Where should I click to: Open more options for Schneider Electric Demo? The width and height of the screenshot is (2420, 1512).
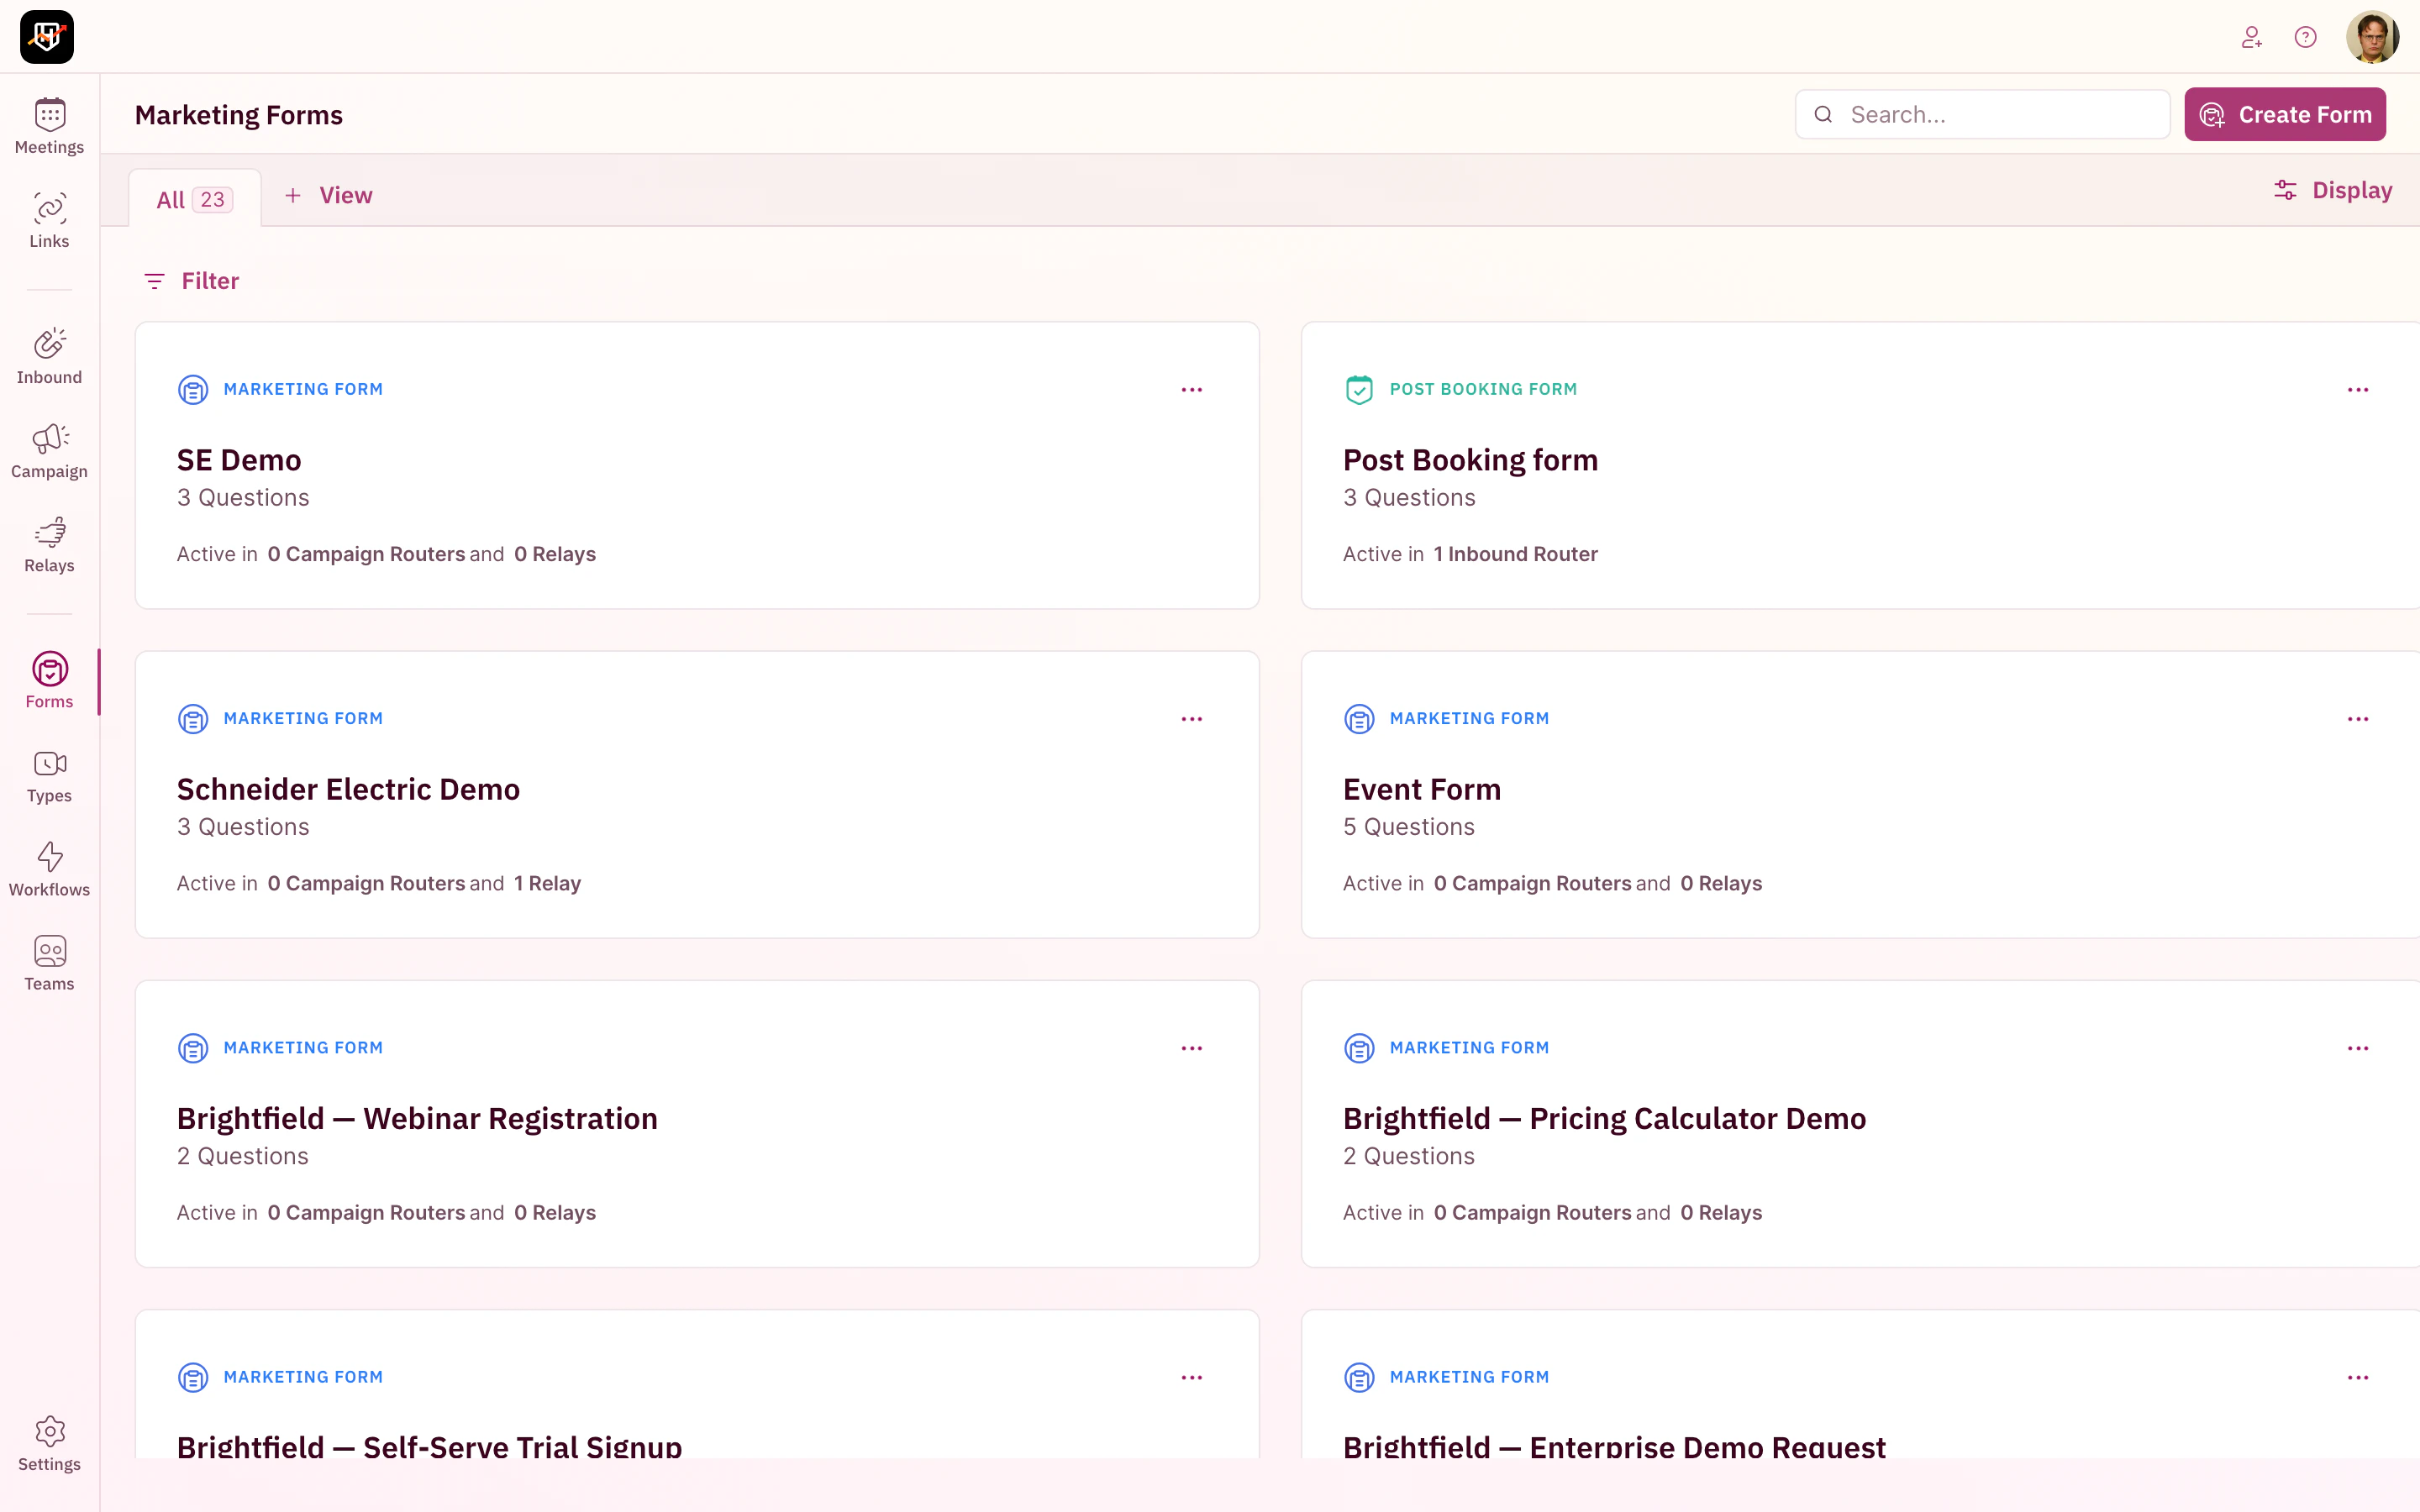[1192, 719]
